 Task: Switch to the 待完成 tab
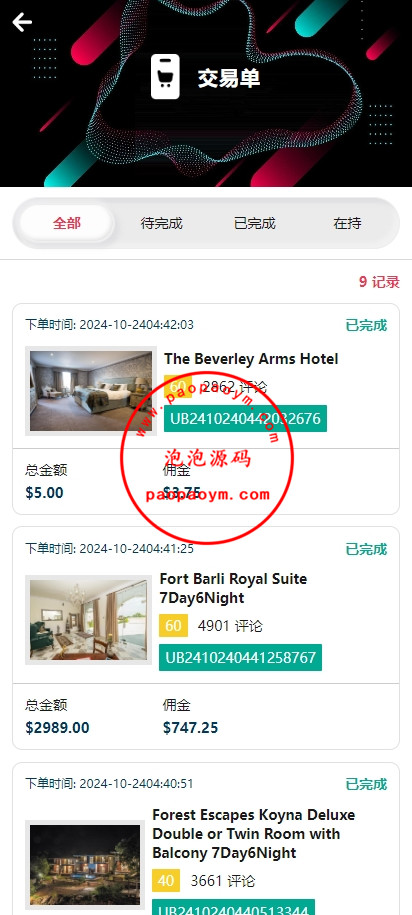pyautogui.click(x=162, y=223)
